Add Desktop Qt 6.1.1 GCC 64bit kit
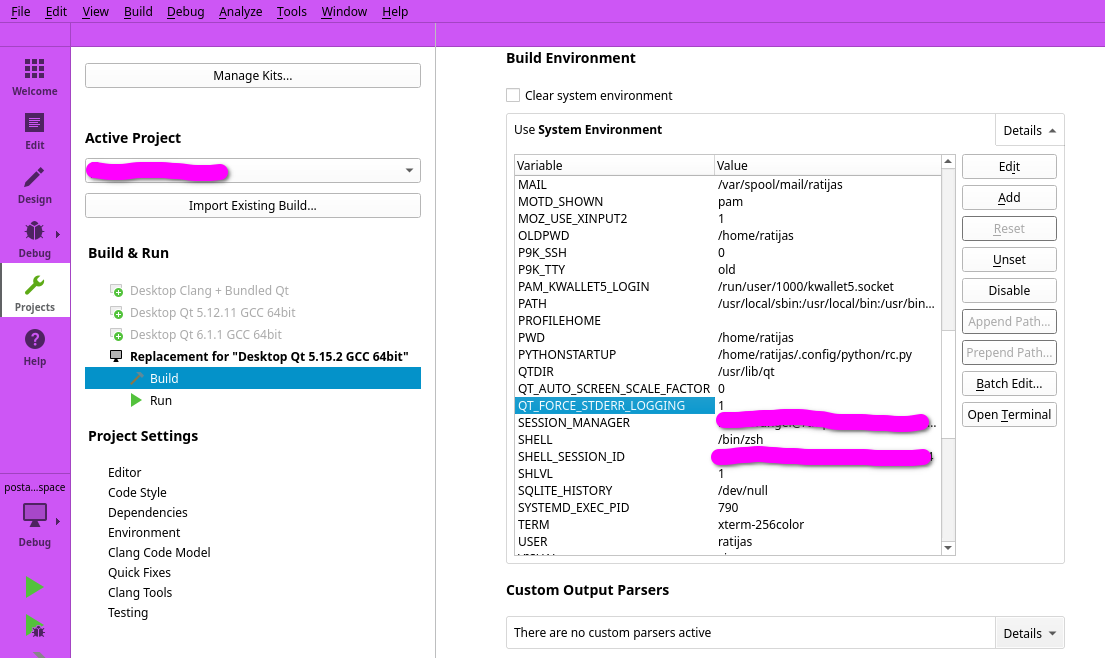The image size is (1105, 658). point(118,335)
